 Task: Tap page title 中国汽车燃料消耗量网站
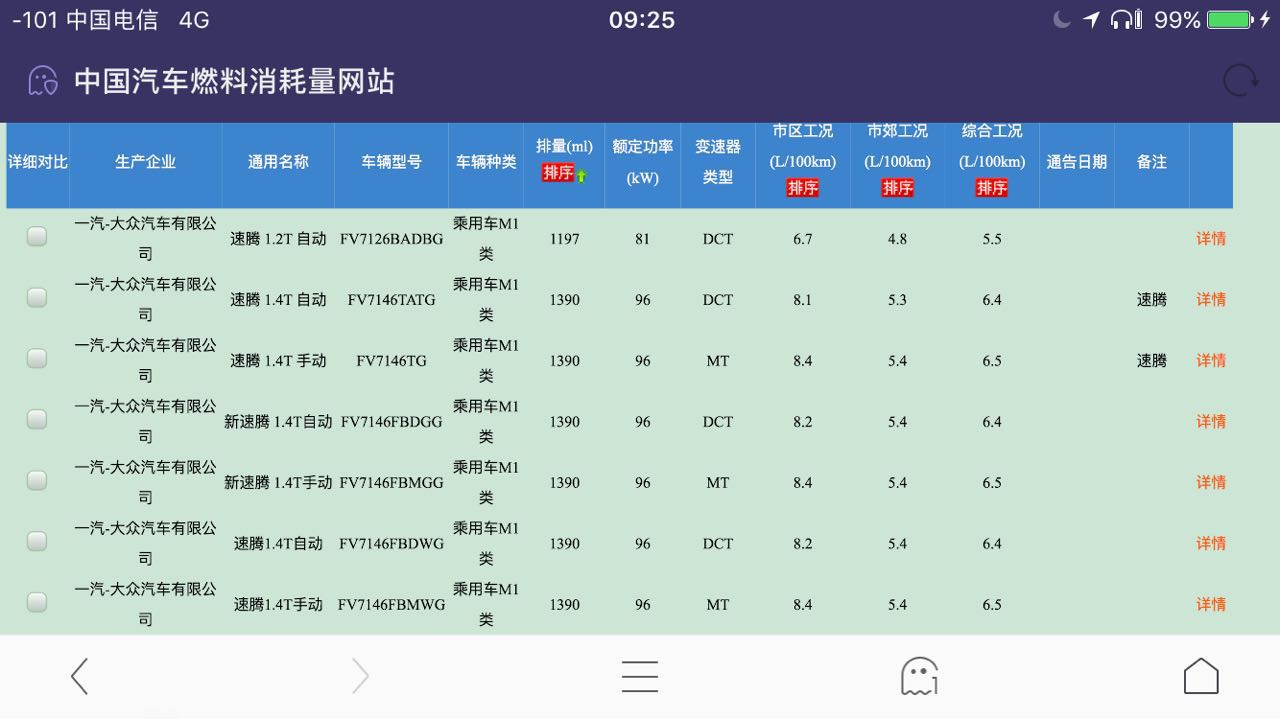235,81
